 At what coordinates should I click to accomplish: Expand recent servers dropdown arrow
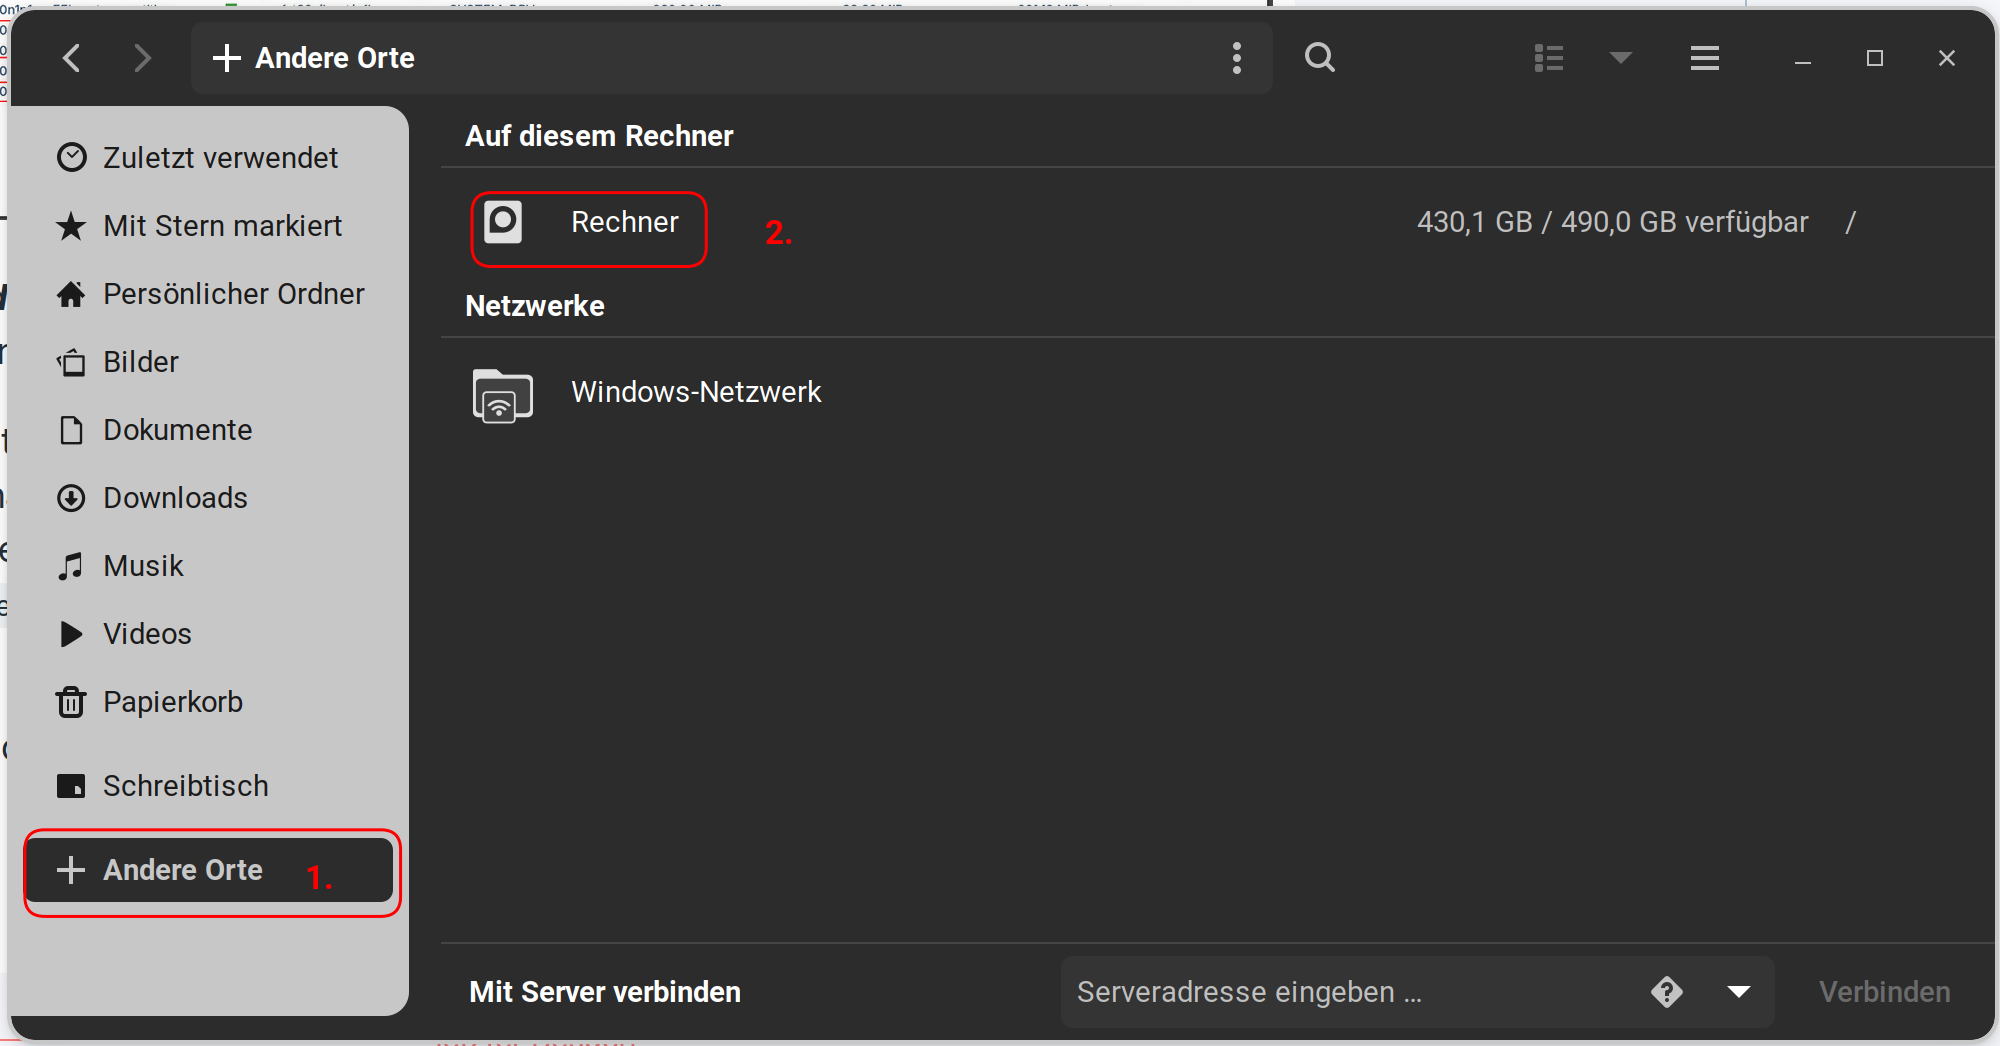tap(1739, 992)
